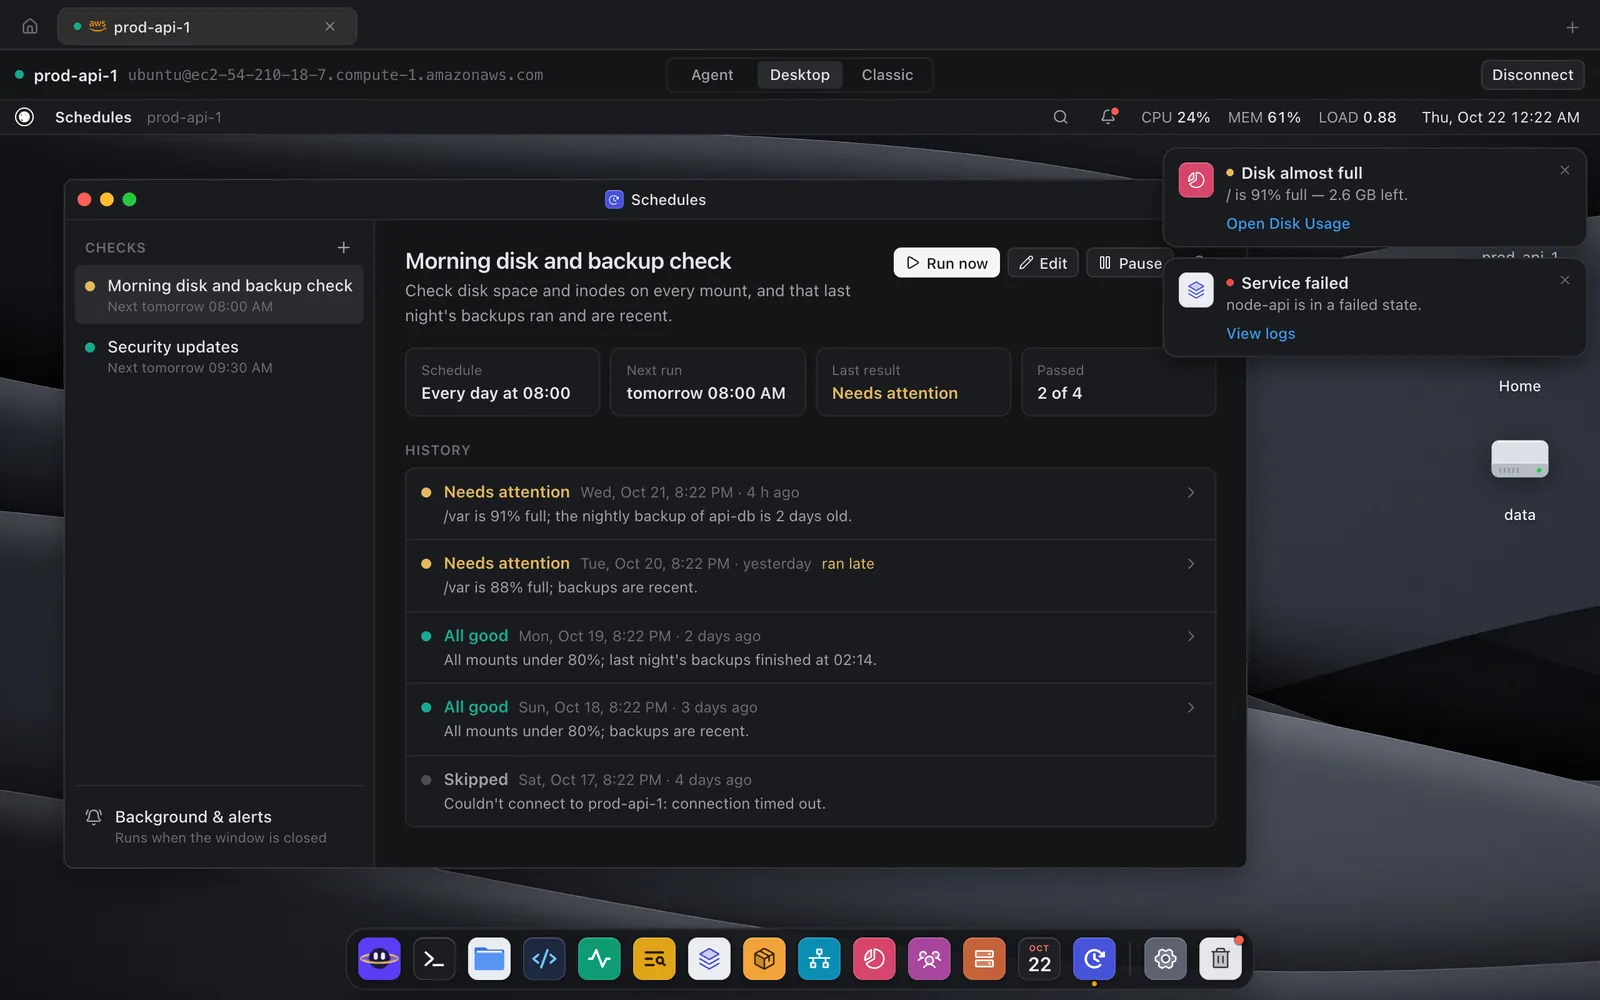Screen dimensions: 1600x1000
Task: Open the settings gear icon in dock
Action: tap(1165, 959)
